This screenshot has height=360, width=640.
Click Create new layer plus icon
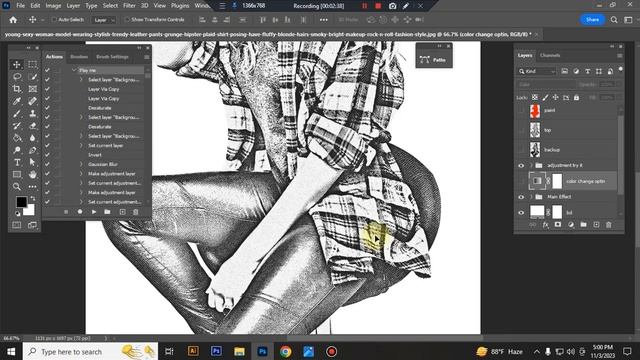point(596,225)
